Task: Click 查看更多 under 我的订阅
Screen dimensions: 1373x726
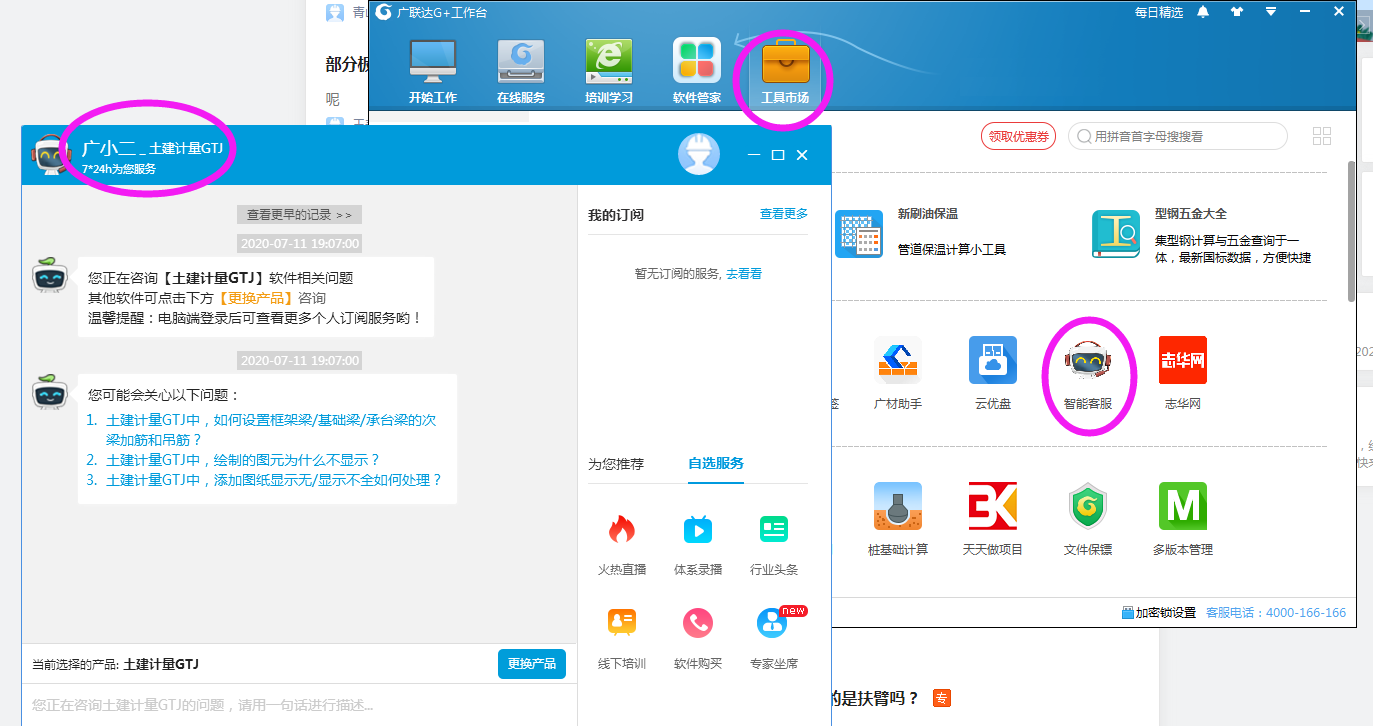Action: [x=784, y=214]
